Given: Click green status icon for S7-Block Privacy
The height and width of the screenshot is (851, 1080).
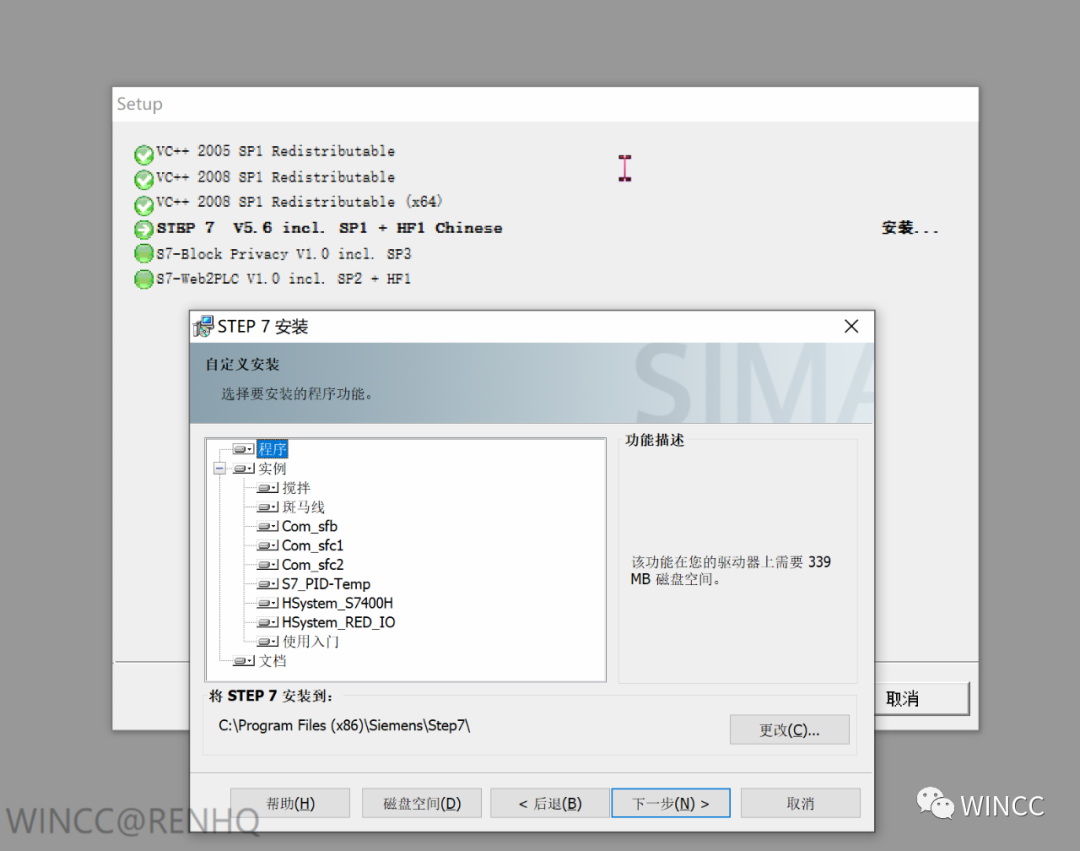Looking at the screenshot, I should pos(143,254).
